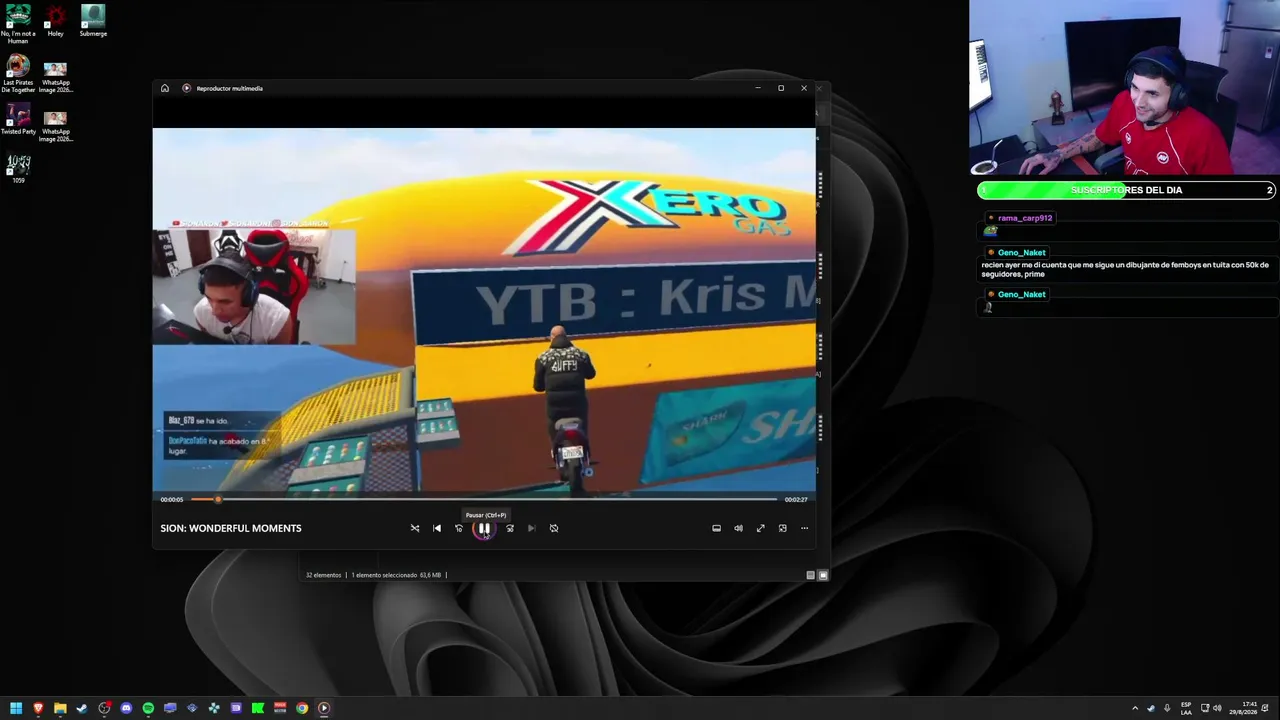Go to the next track
The width and height of the screenshot is (1280, 720).
pyautogui.click(x=532, y=528)
